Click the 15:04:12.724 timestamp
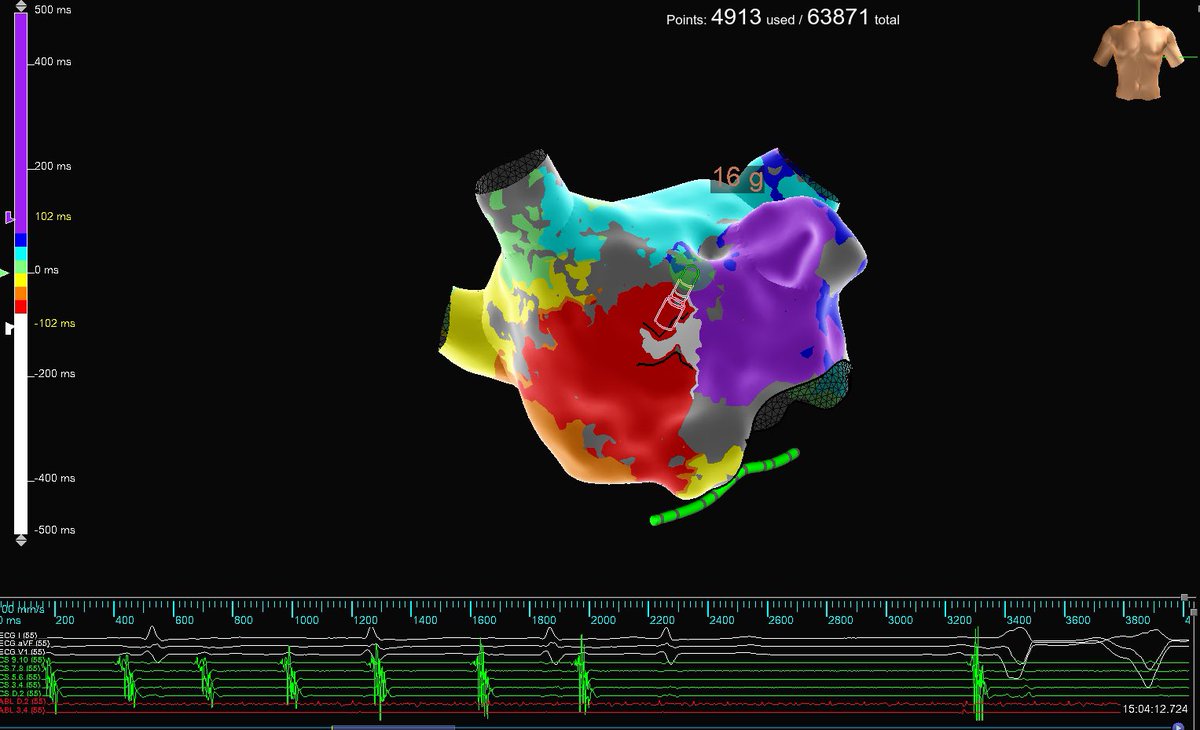1200x730 pixels. pos(1155,708)
